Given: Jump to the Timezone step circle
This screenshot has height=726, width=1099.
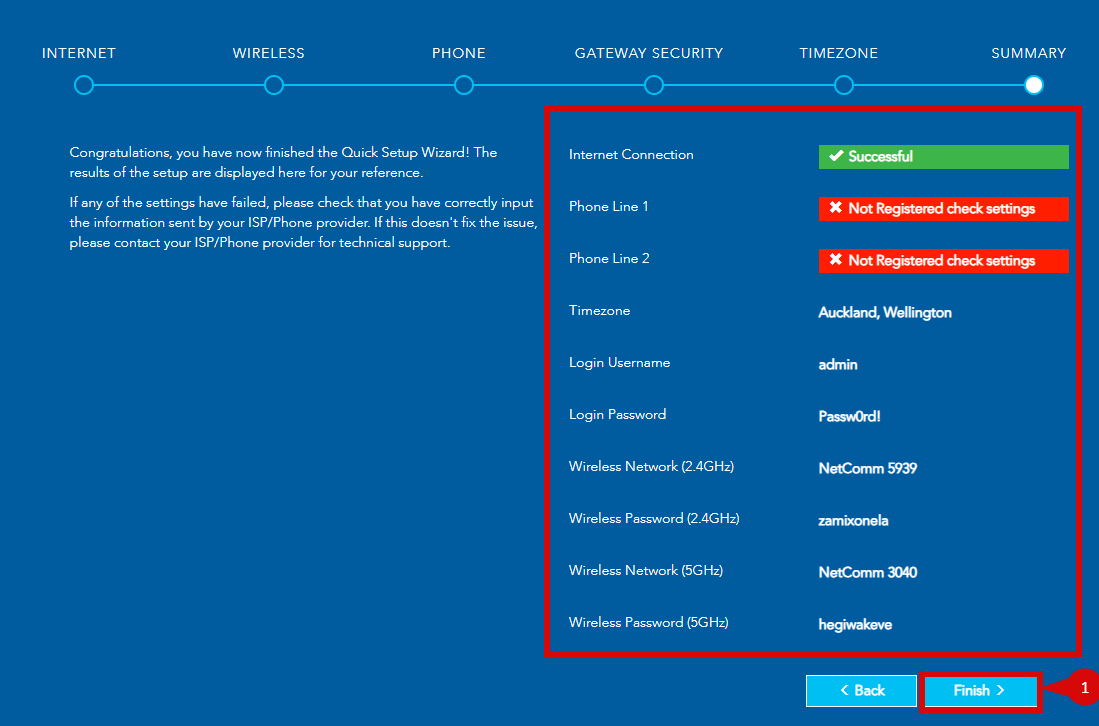Looking at the screenshot, I should (x=844, y=86).
